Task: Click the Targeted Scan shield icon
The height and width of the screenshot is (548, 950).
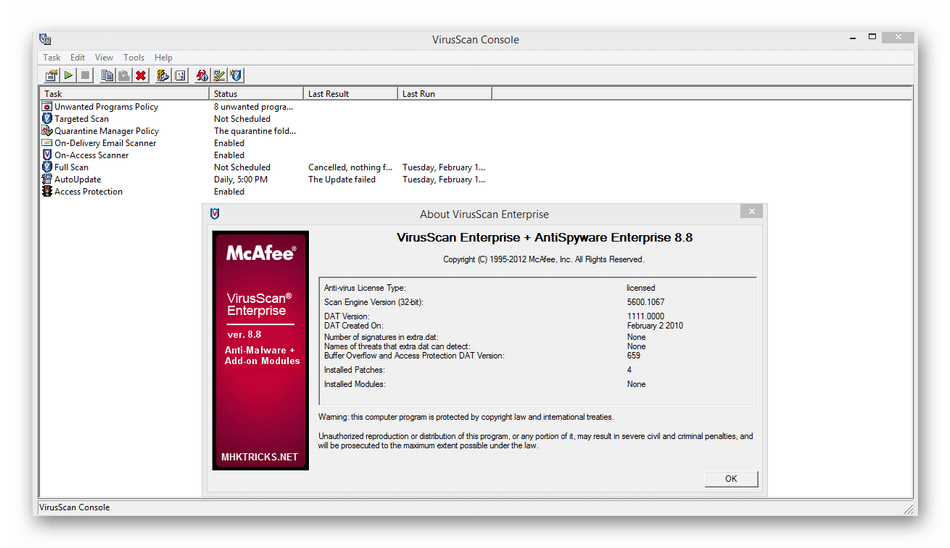Action: (47, 118)
